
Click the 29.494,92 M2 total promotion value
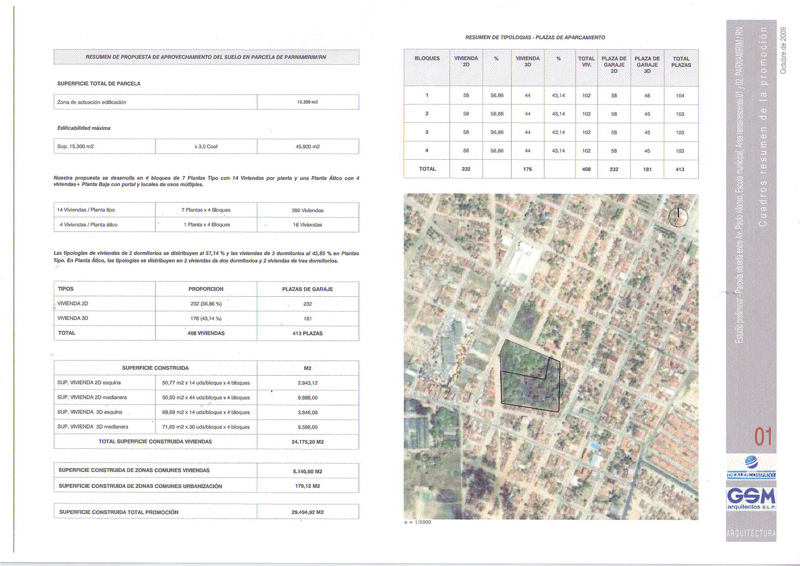(x=307, y=511)
